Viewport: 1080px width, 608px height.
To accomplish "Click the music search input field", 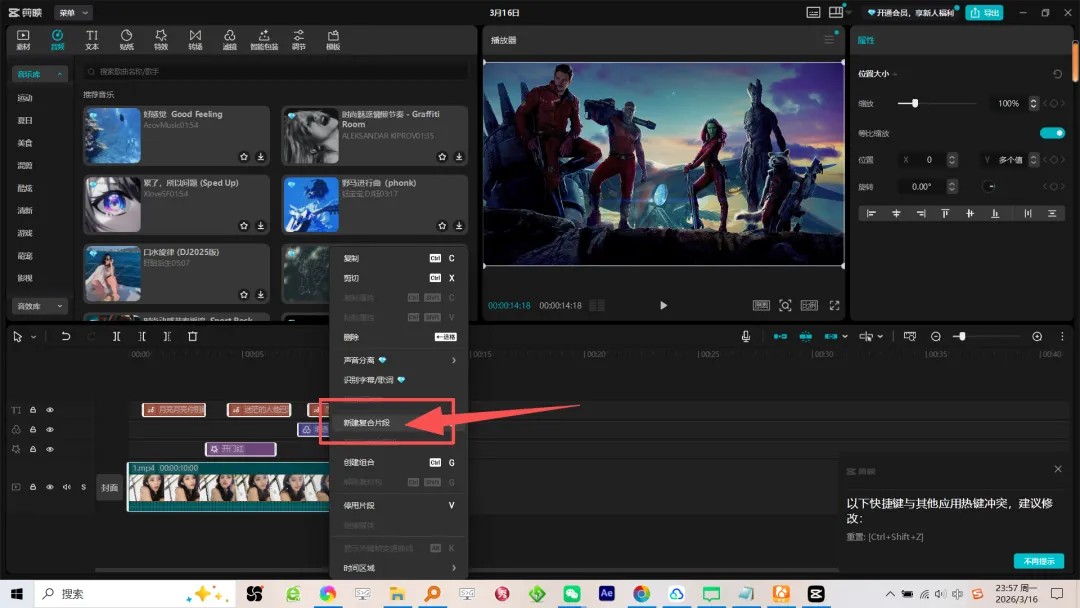I will click(276, 72).
